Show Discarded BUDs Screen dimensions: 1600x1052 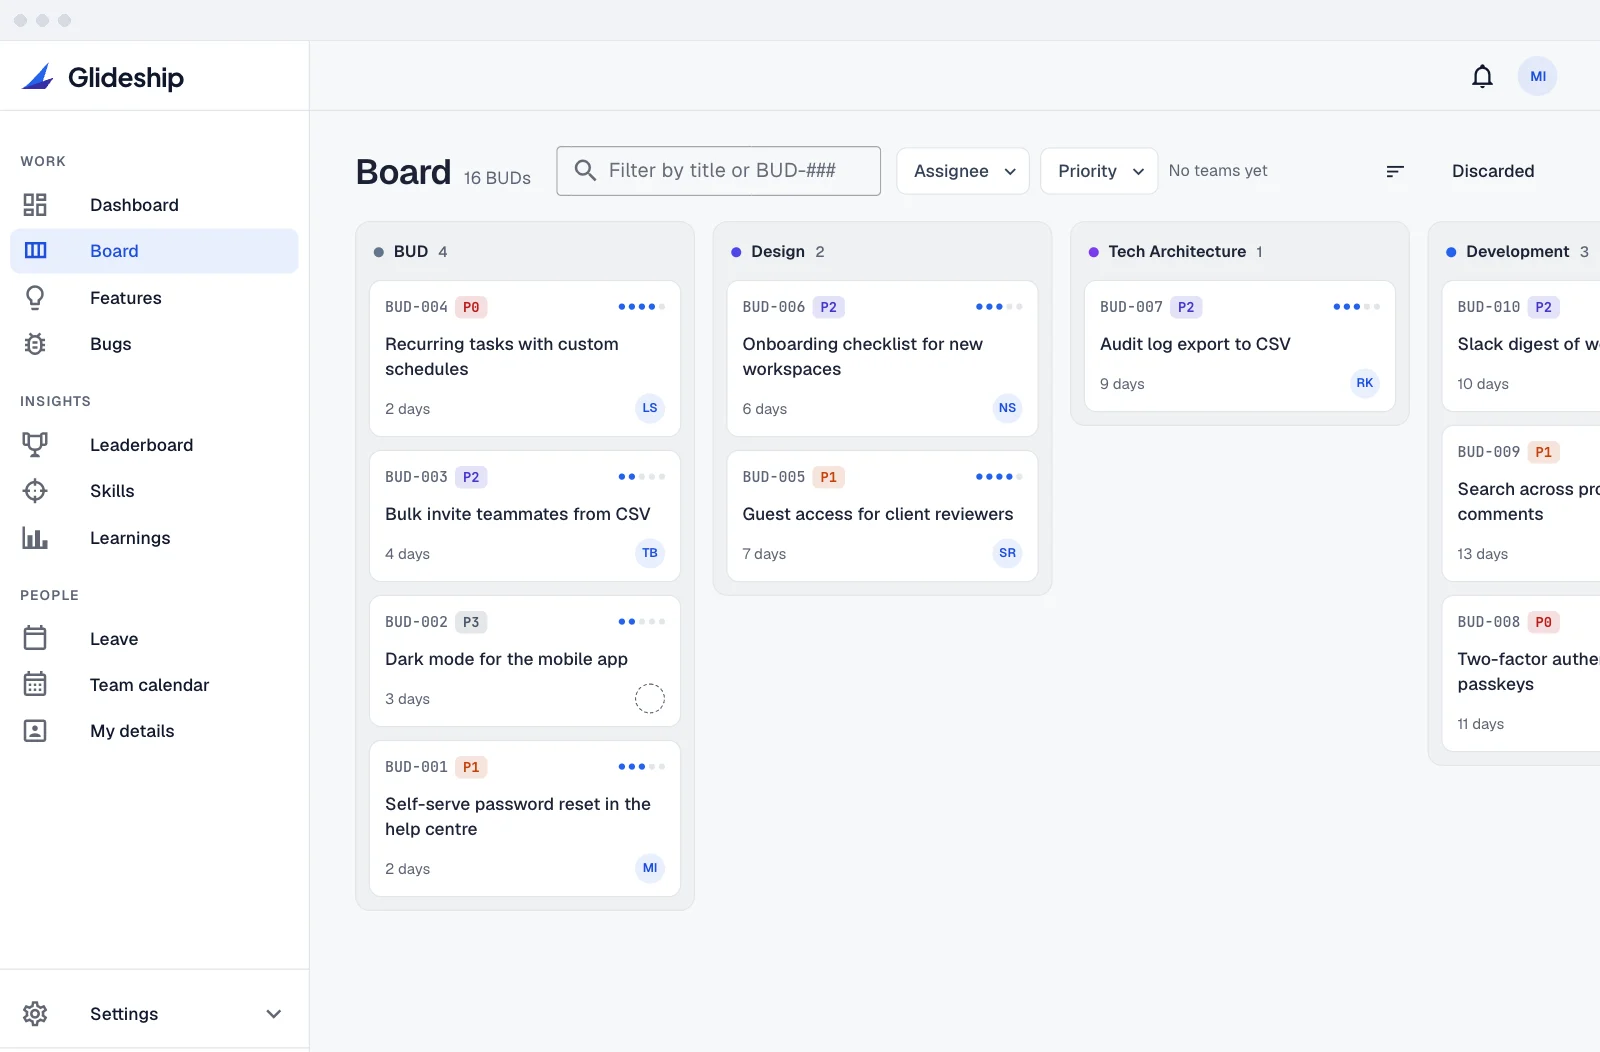1492,171
